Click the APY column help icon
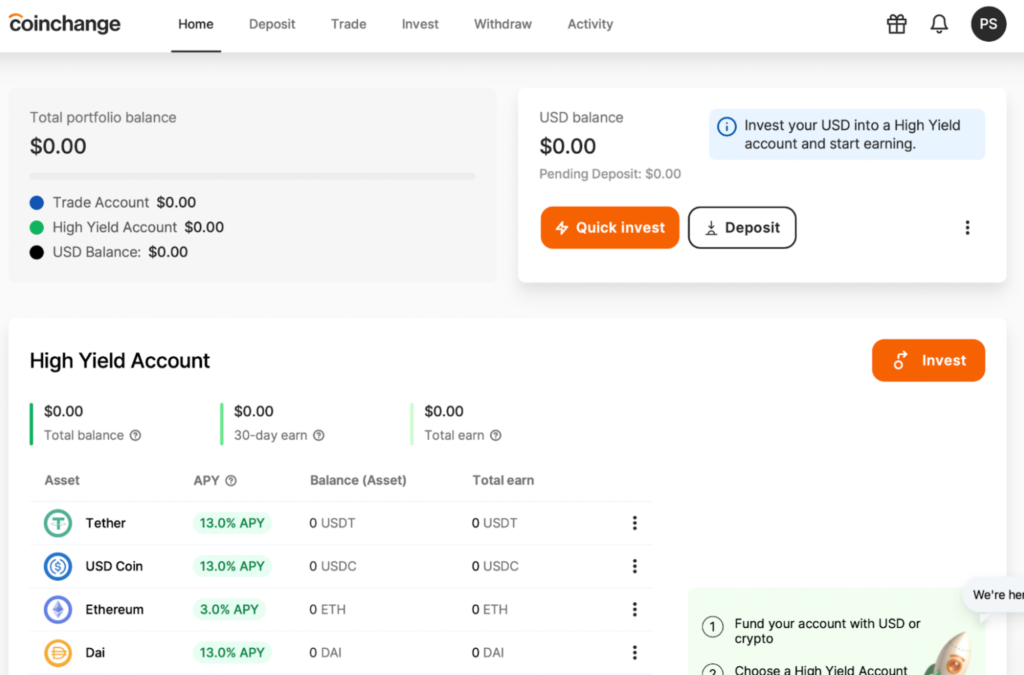Screen dimensions: 1024x675 click(x=231, y=481)
